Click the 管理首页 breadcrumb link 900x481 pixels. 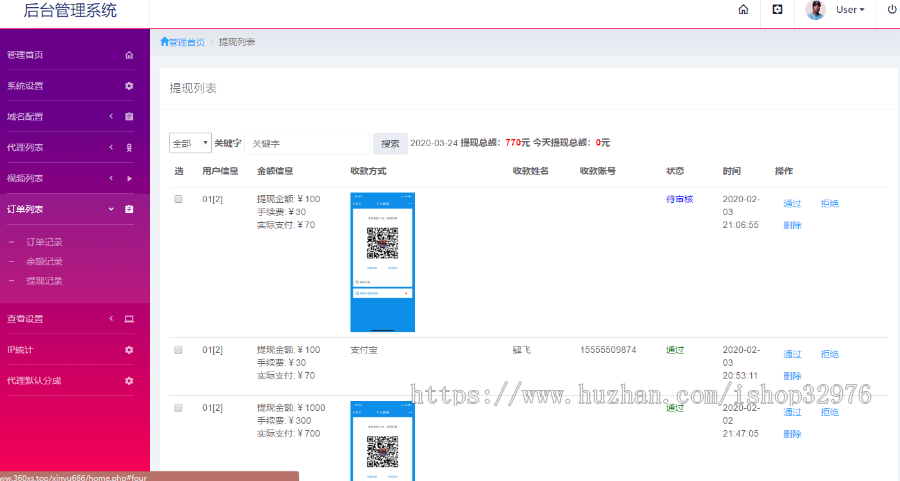[x=187, y=42]
